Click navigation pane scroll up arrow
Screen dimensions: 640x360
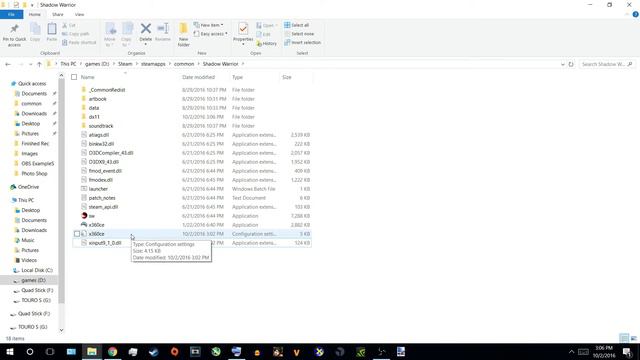coord(61,76)
